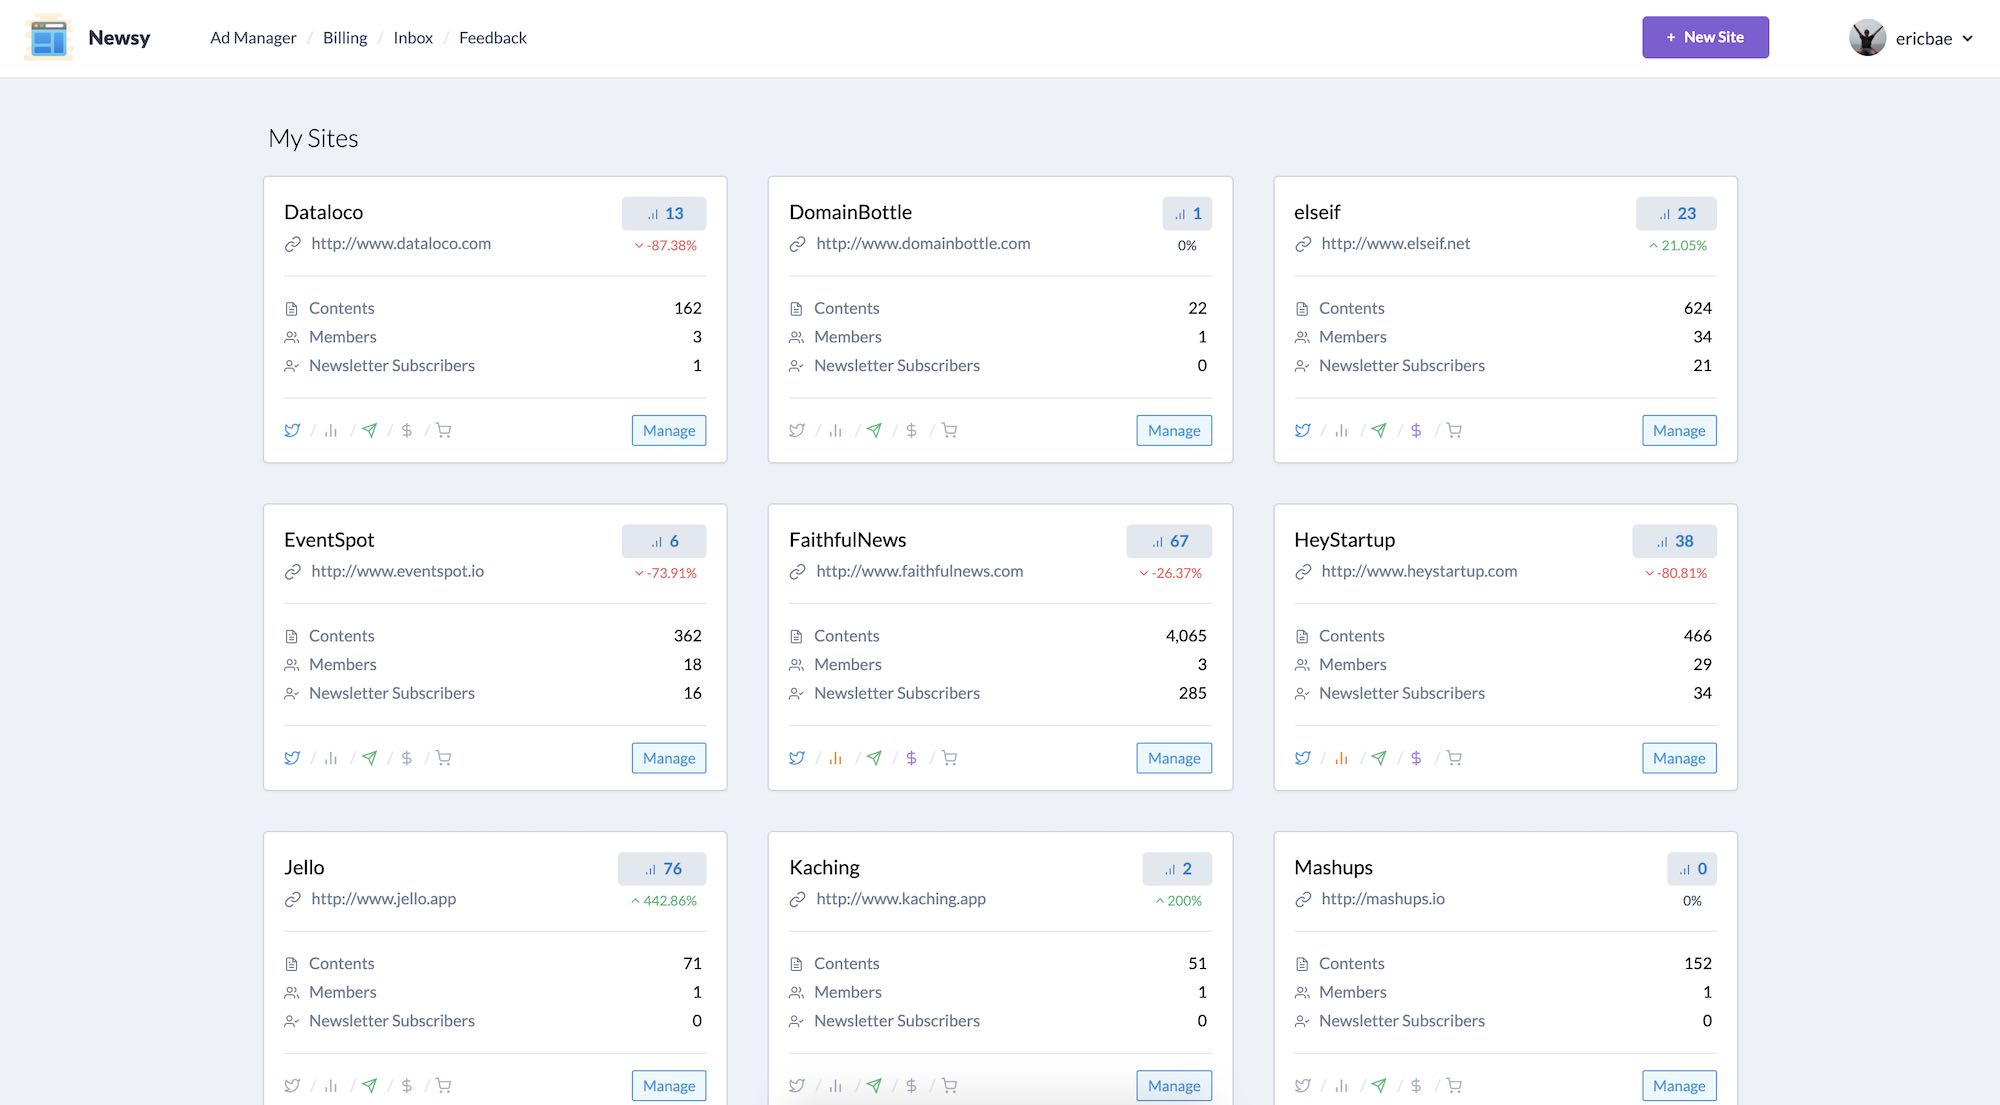Click the analytics bar icon on elseif card

click(x=1341, y=431)
